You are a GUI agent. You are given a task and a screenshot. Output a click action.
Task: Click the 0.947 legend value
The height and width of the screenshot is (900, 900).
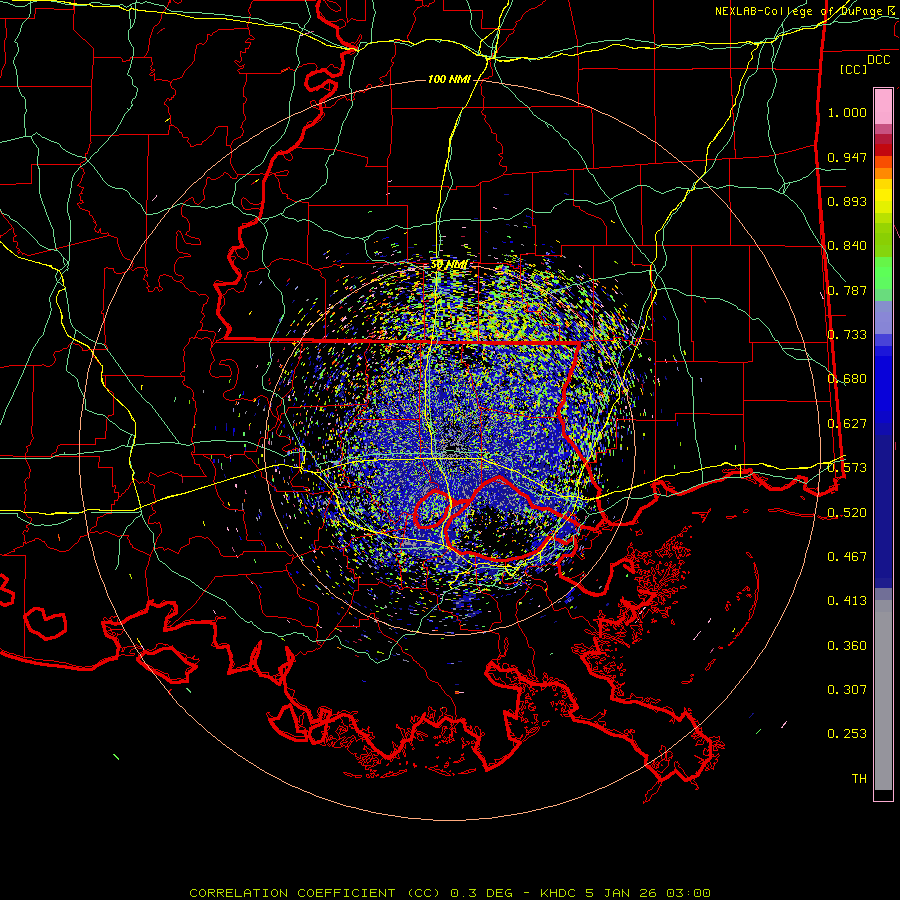tap(847, 157)
